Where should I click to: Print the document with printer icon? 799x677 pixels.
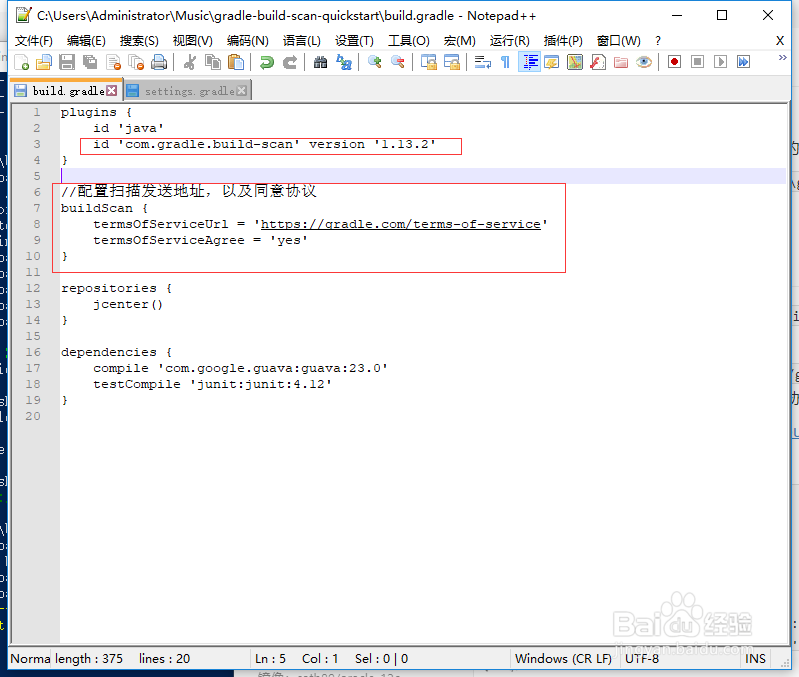[159, 62]
